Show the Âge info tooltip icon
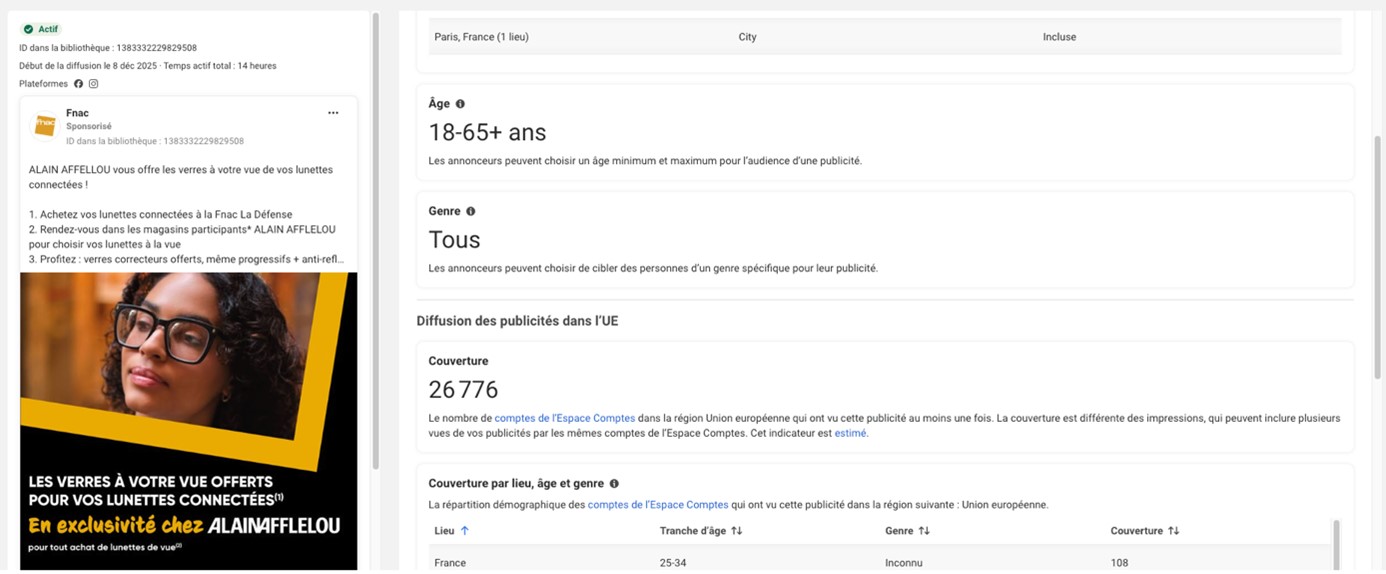This screenshot has height=574, width=1386. pyautogui.click(x=460, y=104)
